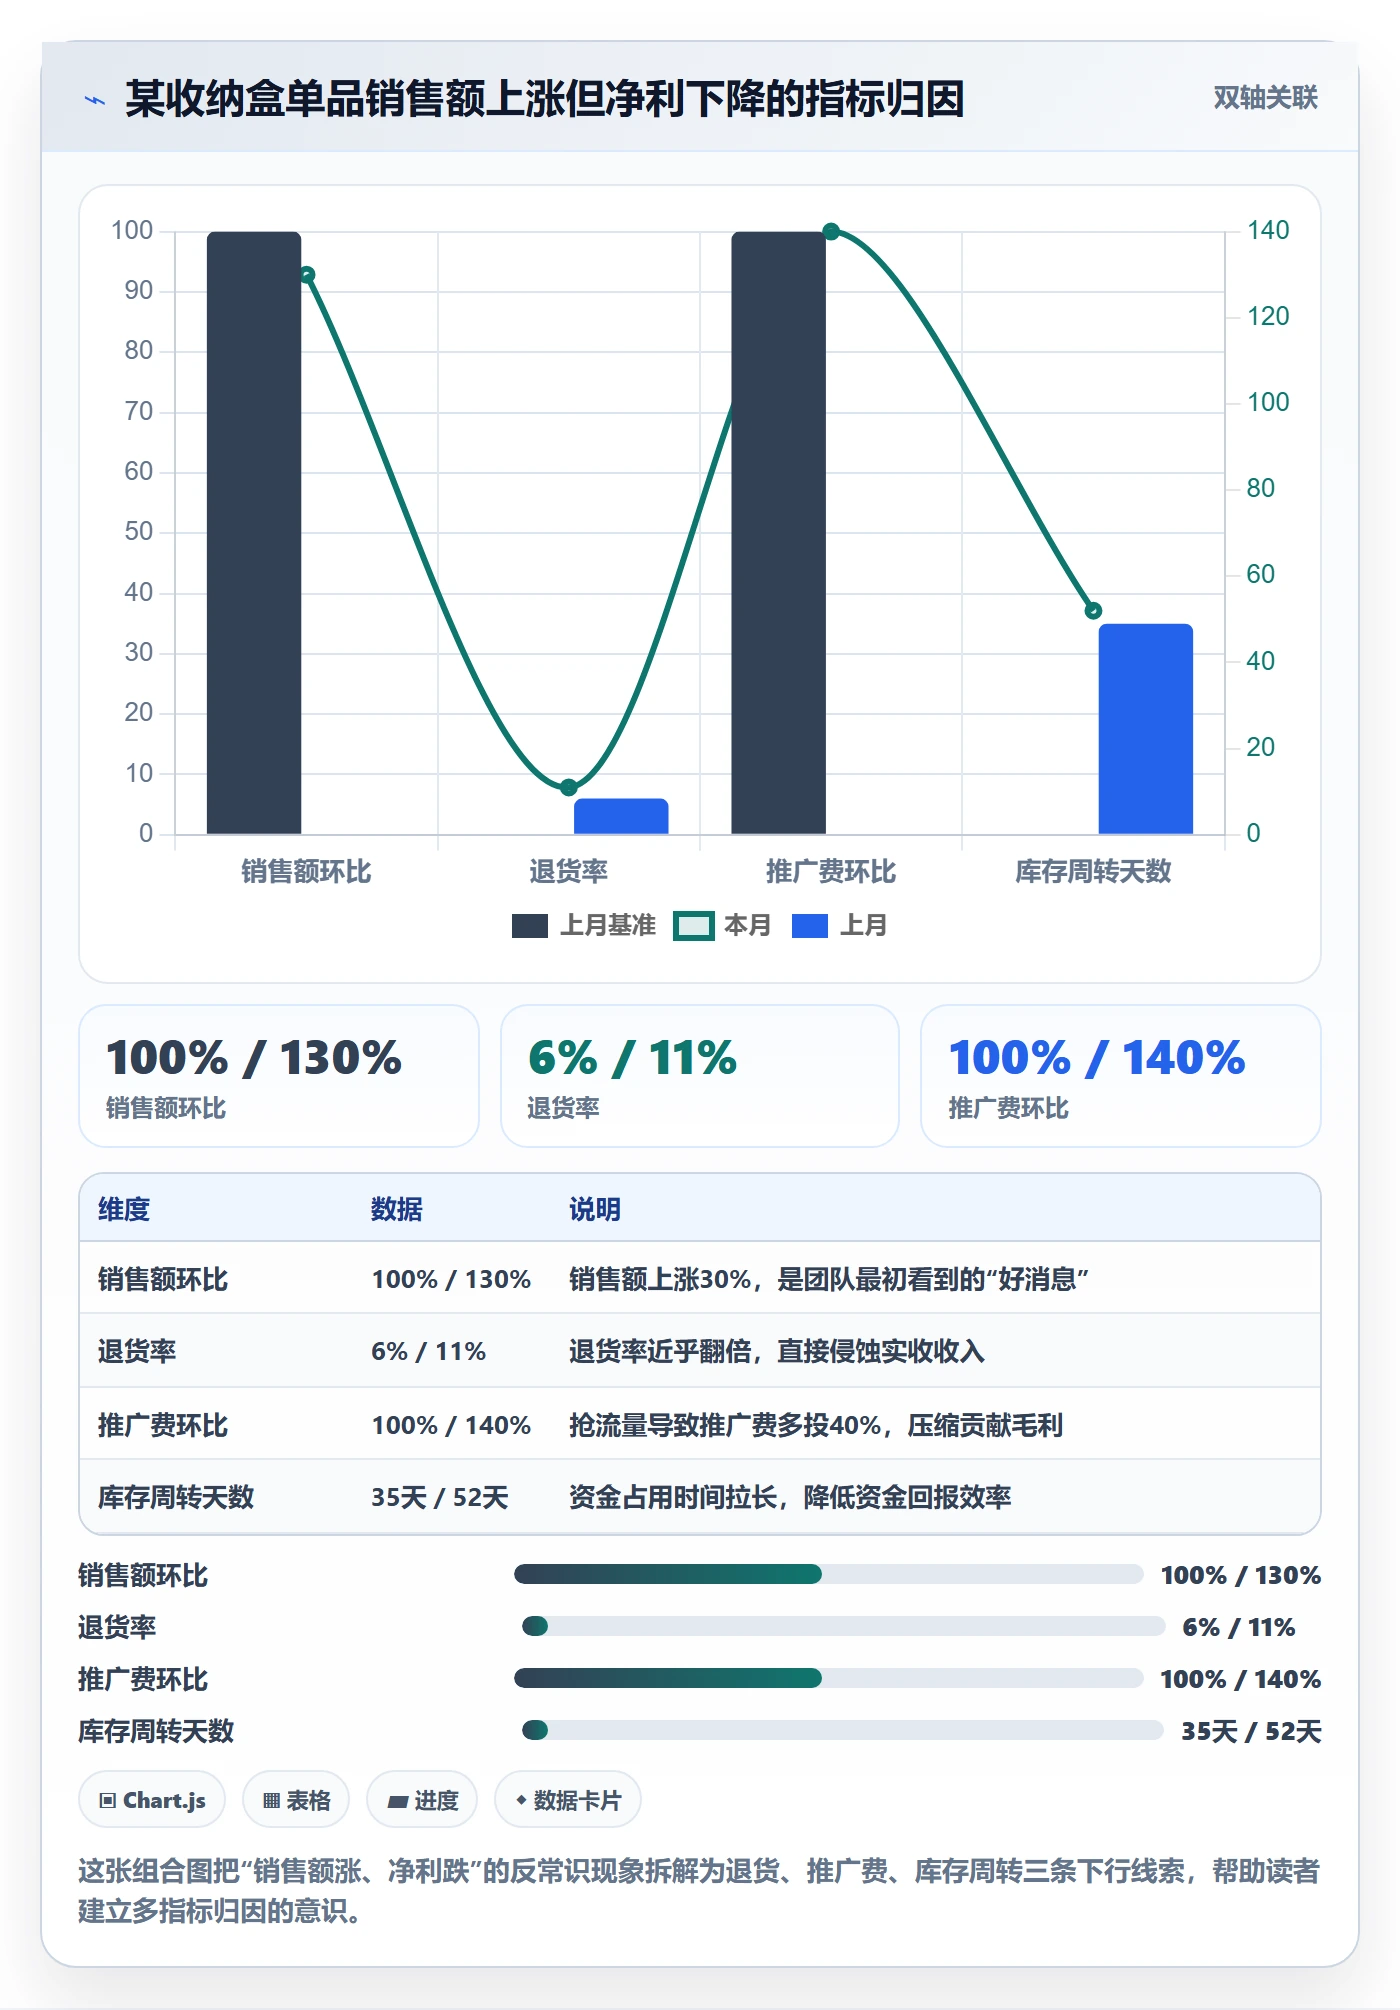1400x2010 pixels.
Task: Select the table cell reading 6% / 11%
Action: pos(429,1351)
